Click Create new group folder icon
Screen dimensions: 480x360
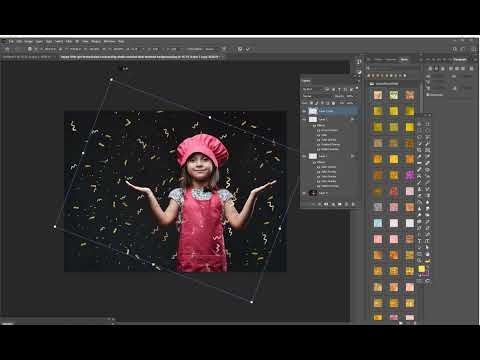click(x=340, y=204)
